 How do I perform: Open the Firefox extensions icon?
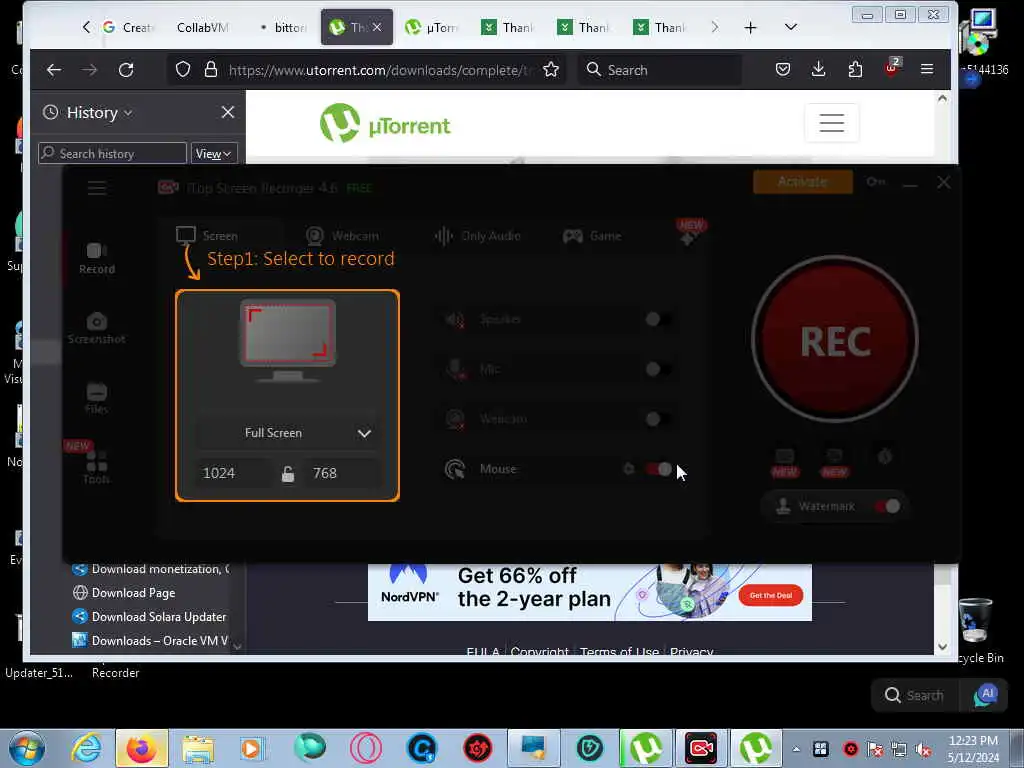pos(855,69)
